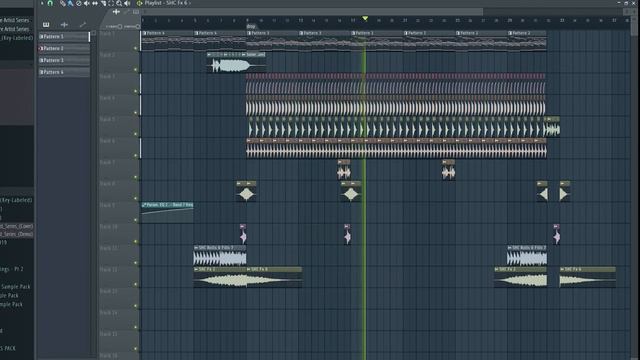Toggle the snap magnet icon

coord(50,3)
